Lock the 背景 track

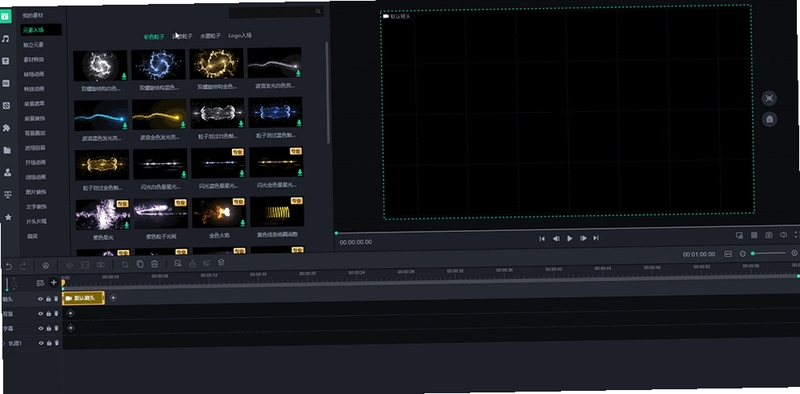[48, 314]
